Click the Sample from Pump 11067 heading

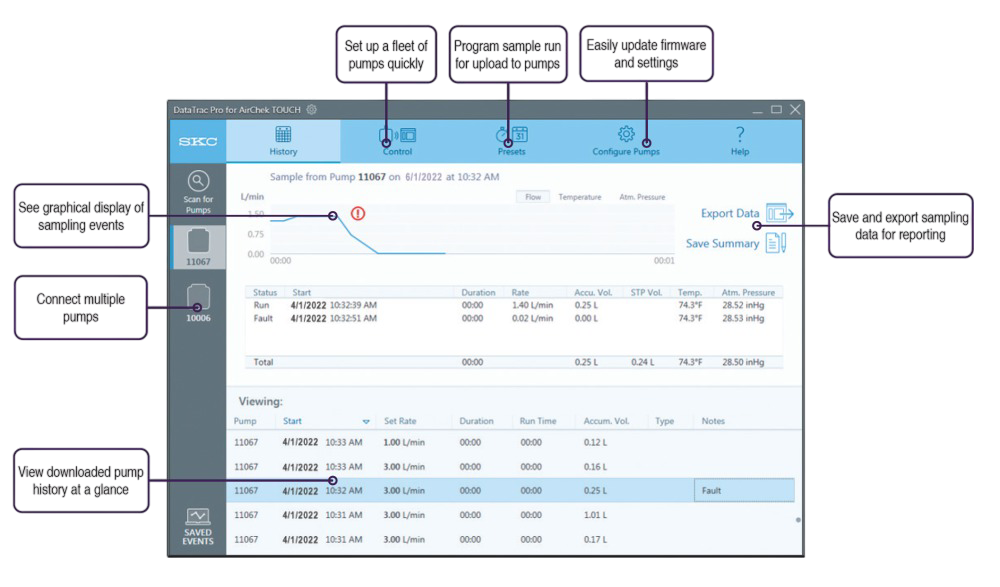[385, 177]
